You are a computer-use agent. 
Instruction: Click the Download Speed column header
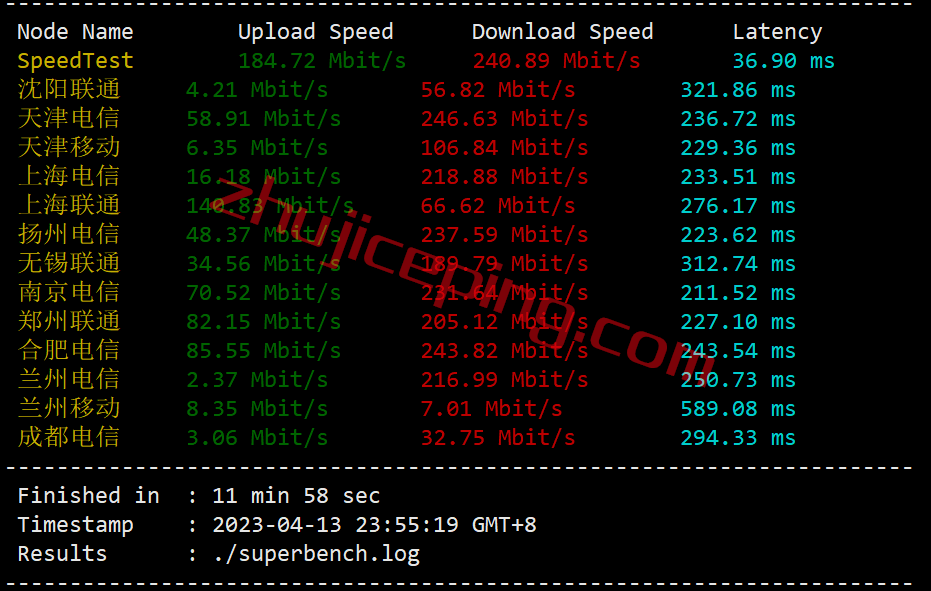562,31
